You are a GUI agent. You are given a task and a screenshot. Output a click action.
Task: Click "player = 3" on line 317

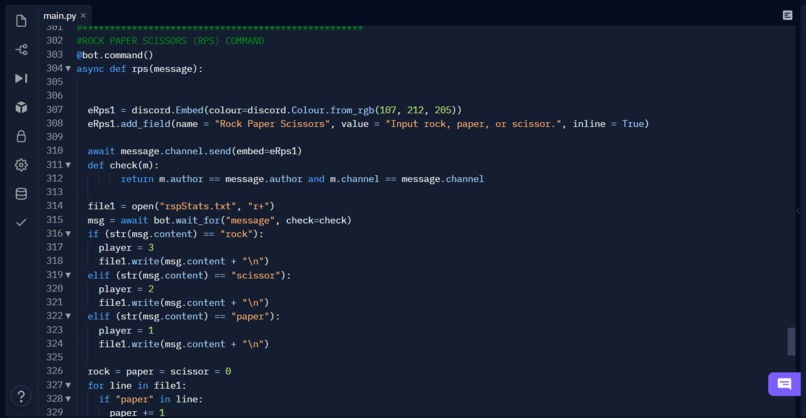(126, 248)
